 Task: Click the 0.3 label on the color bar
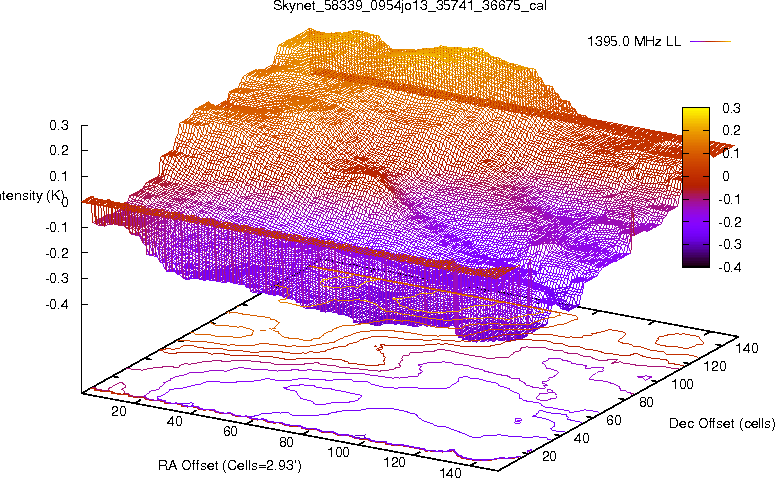point(731,108)
